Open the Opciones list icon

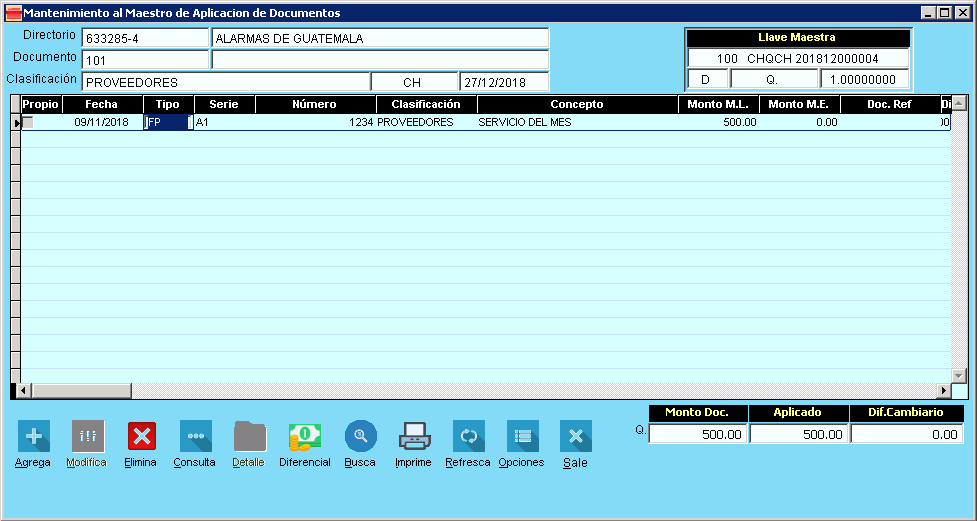(522, 436)
